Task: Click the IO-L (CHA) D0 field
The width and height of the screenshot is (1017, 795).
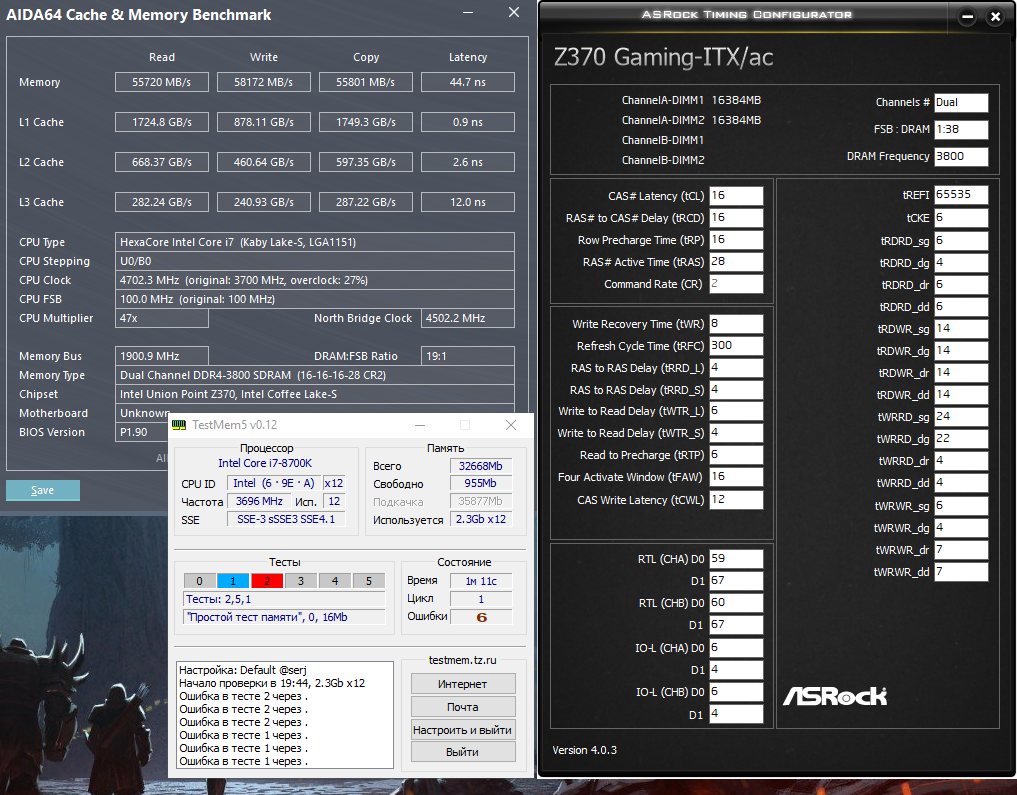Action: [x=736, y=648]
